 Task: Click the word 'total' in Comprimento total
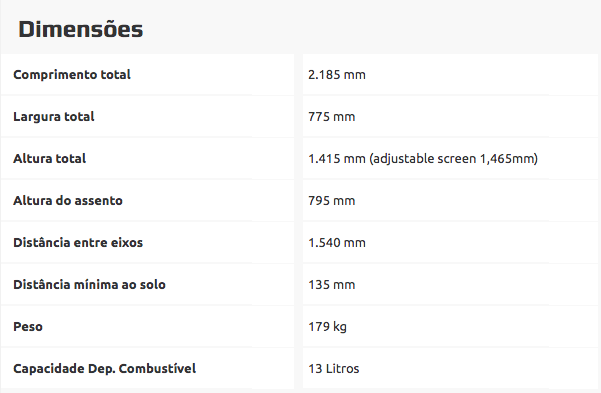[115, 74]
